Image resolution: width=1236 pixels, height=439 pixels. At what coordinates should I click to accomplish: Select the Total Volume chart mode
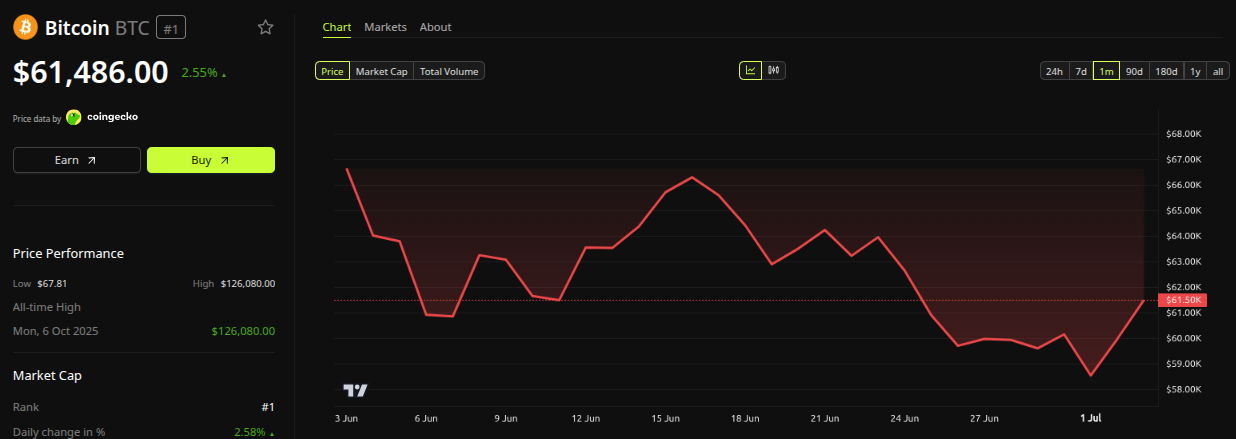[449, 71]
